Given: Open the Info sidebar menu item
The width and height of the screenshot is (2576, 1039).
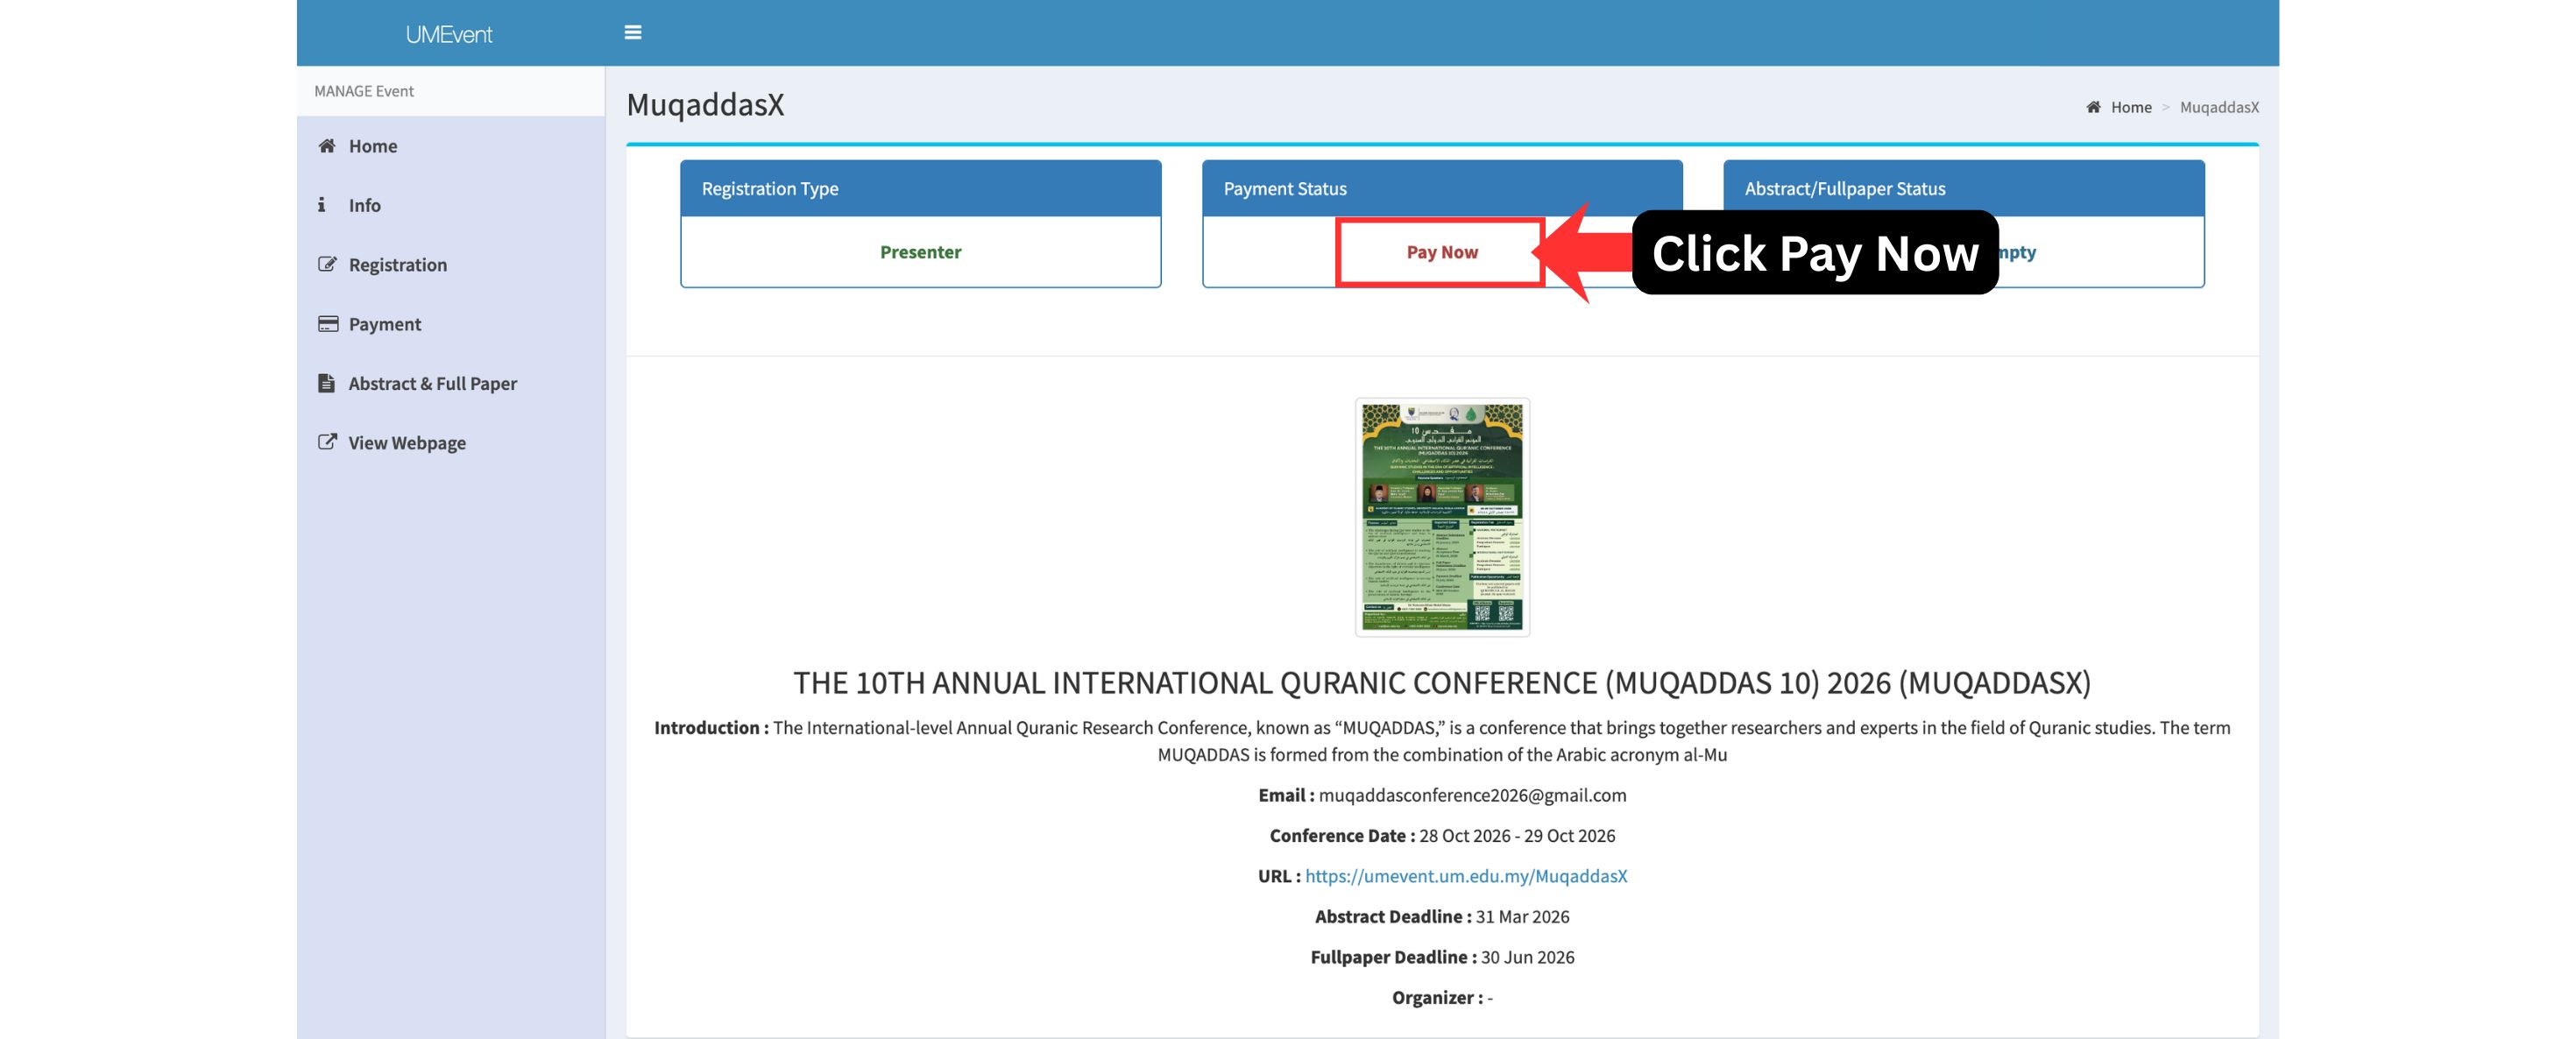Looking at the screenshot, I should click(x=364, y=205).
